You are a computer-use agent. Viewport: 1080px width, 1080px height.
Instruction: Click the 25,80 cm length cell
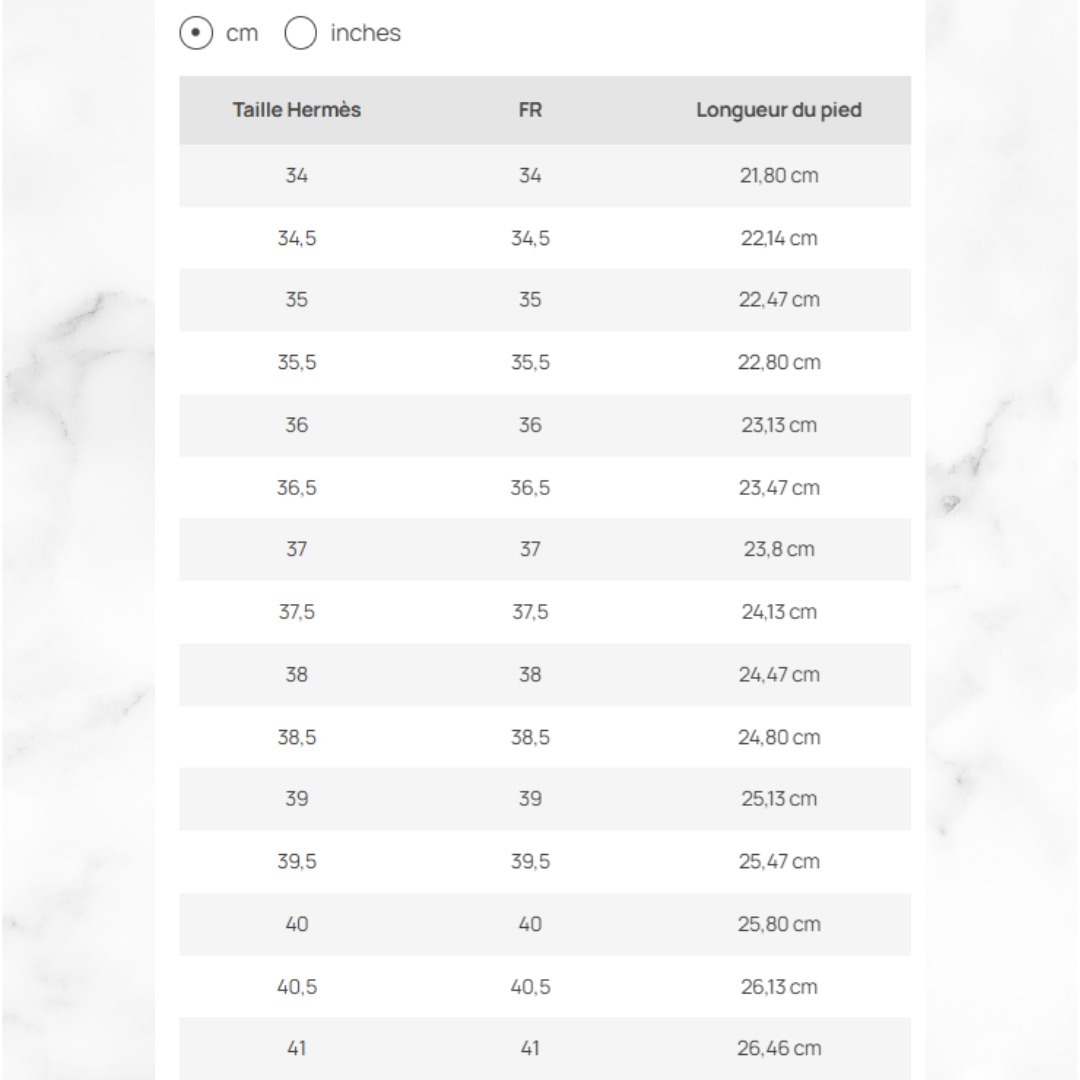[x=779, y=924]
